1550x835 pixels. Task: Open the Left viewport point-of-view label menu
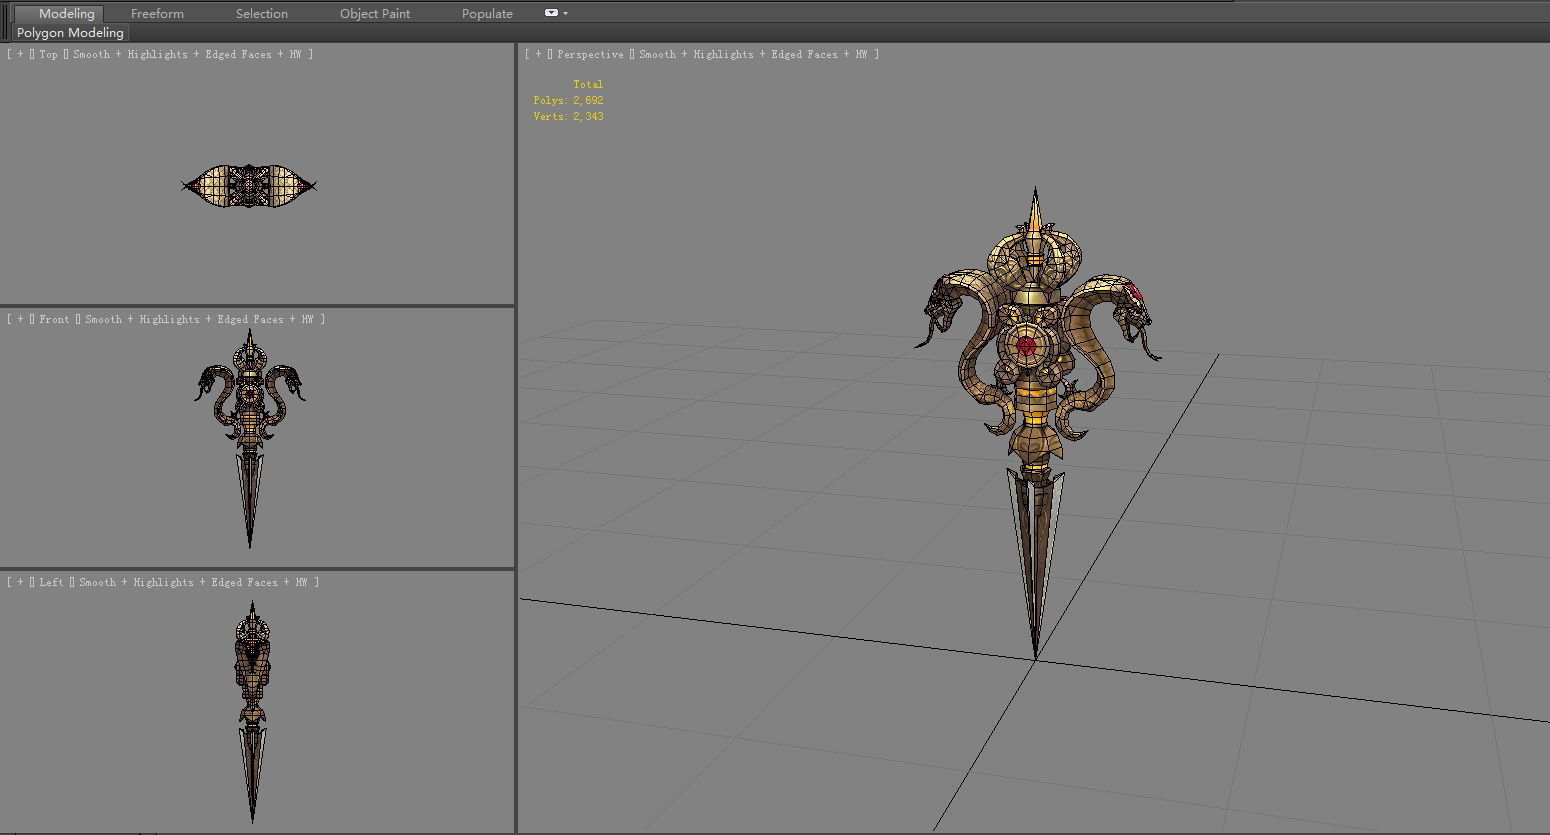point(51,582)
